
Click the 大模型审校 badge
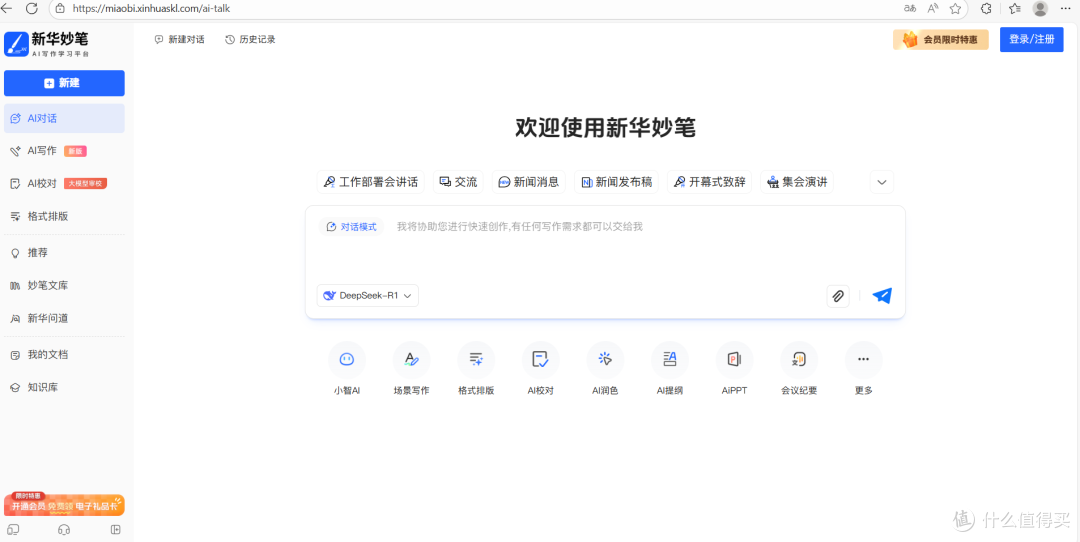coord(85,183)
